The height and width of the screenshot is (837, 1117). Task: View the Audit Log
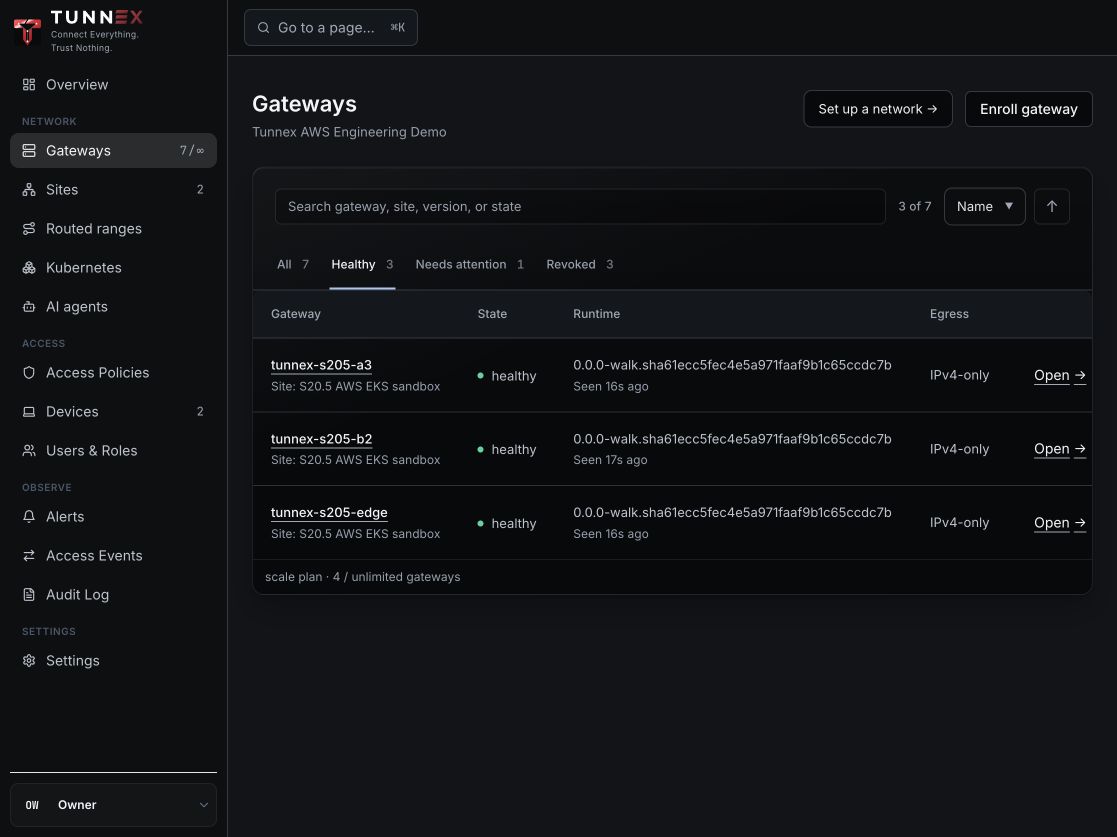[113, 595]
